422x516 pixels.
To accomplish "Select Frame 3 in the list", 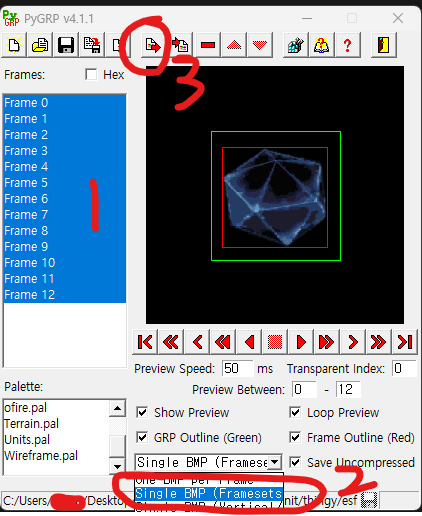I will pyautogui.click(x=65, y=151).
